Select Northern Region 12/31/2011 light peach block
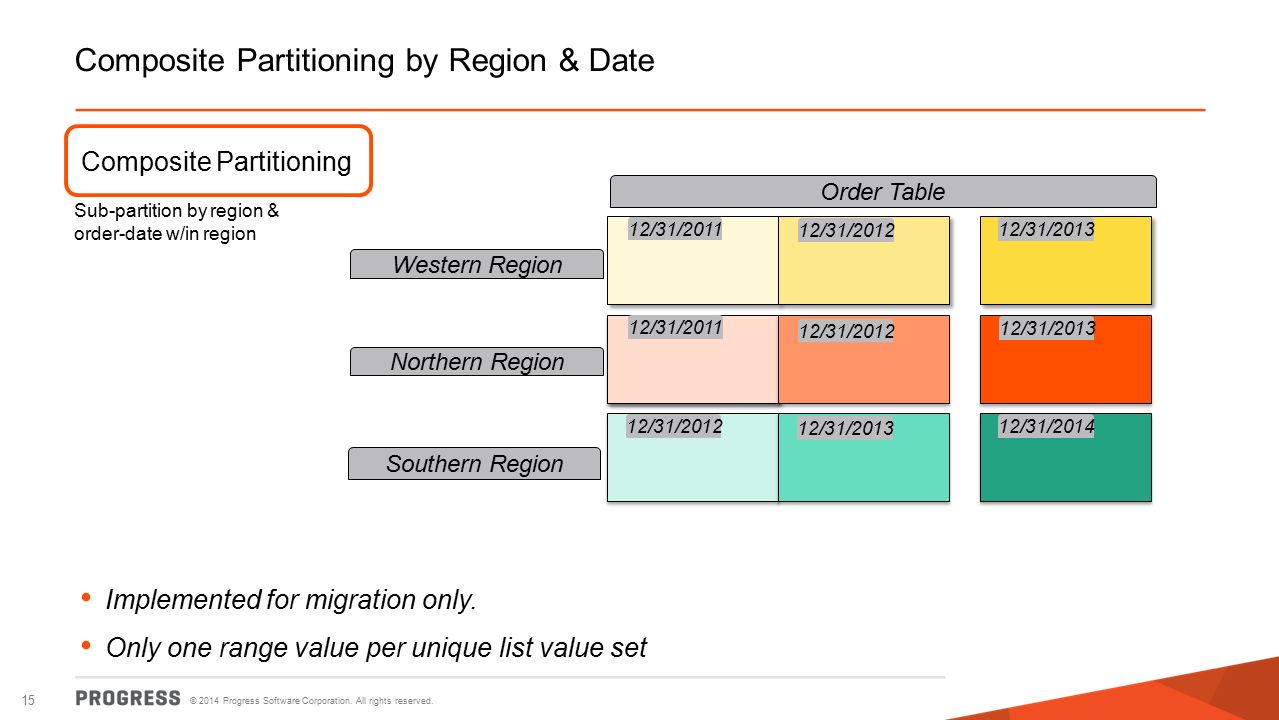 [x=693, y=359]
